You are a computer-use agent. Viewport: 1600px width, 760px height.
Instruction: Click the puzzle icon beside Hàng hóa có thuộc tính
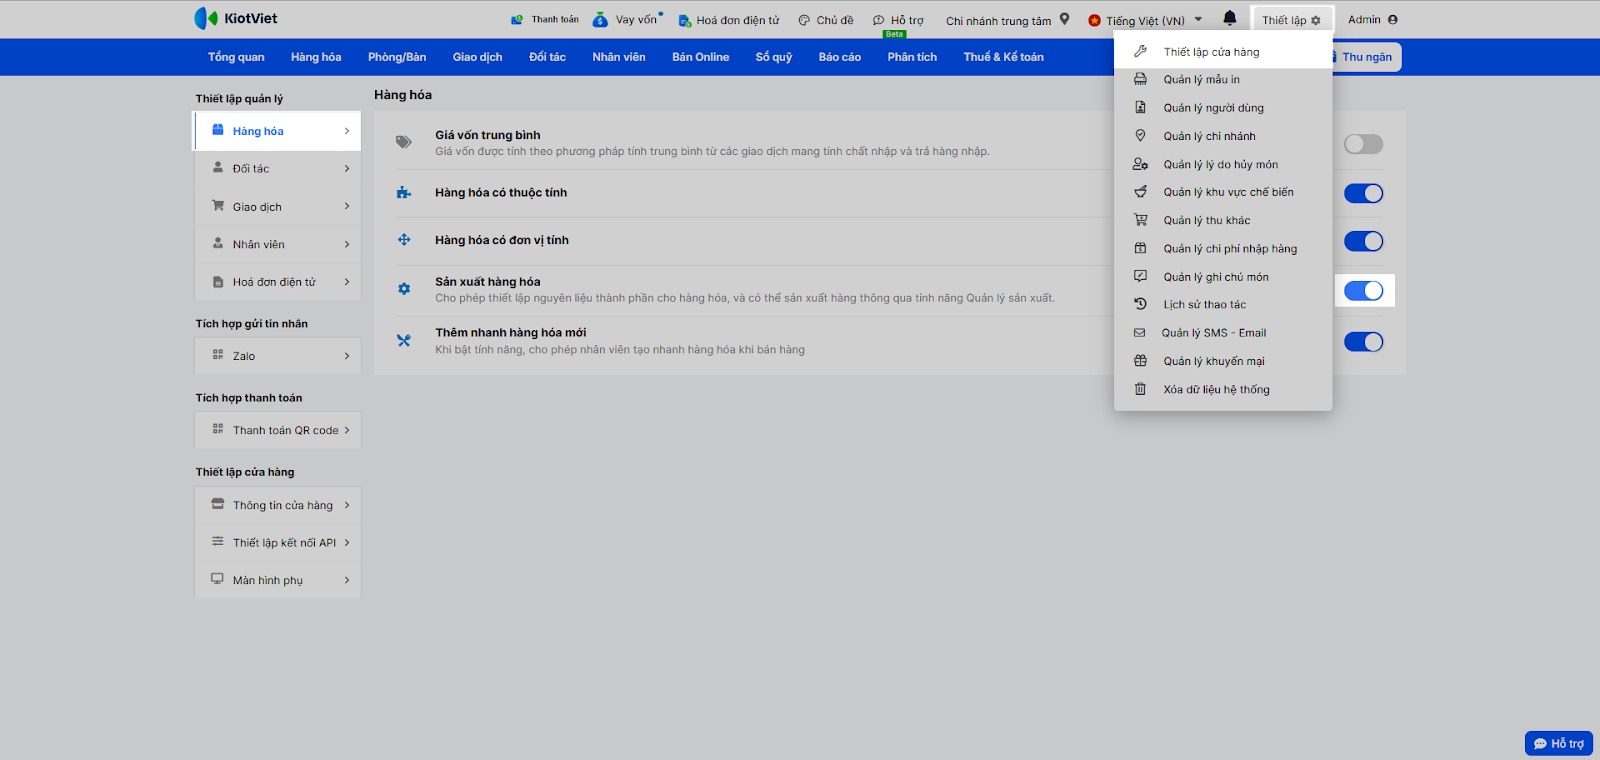(x=404, y=193)
